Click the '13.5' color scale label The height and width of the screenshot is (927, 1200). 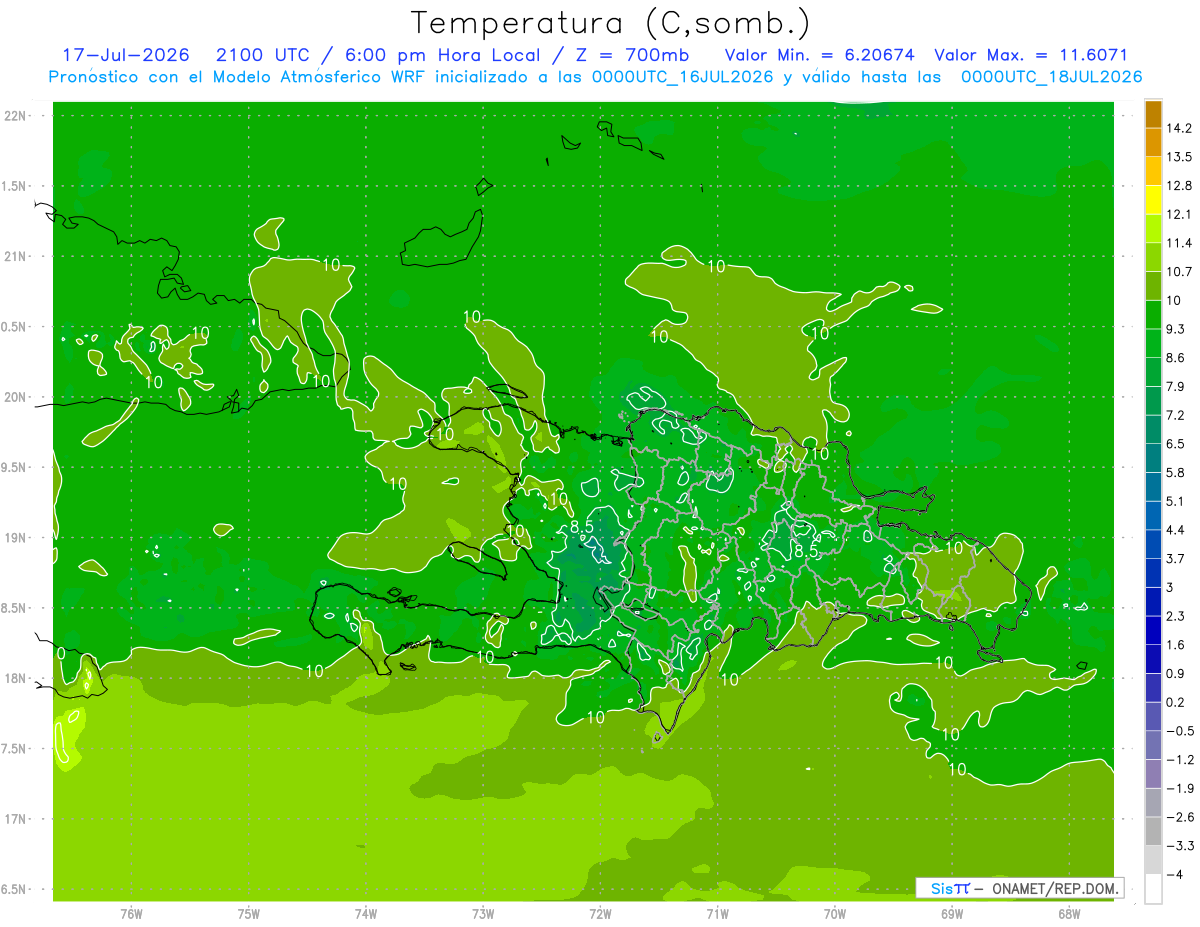click(x=1181, y=157)
